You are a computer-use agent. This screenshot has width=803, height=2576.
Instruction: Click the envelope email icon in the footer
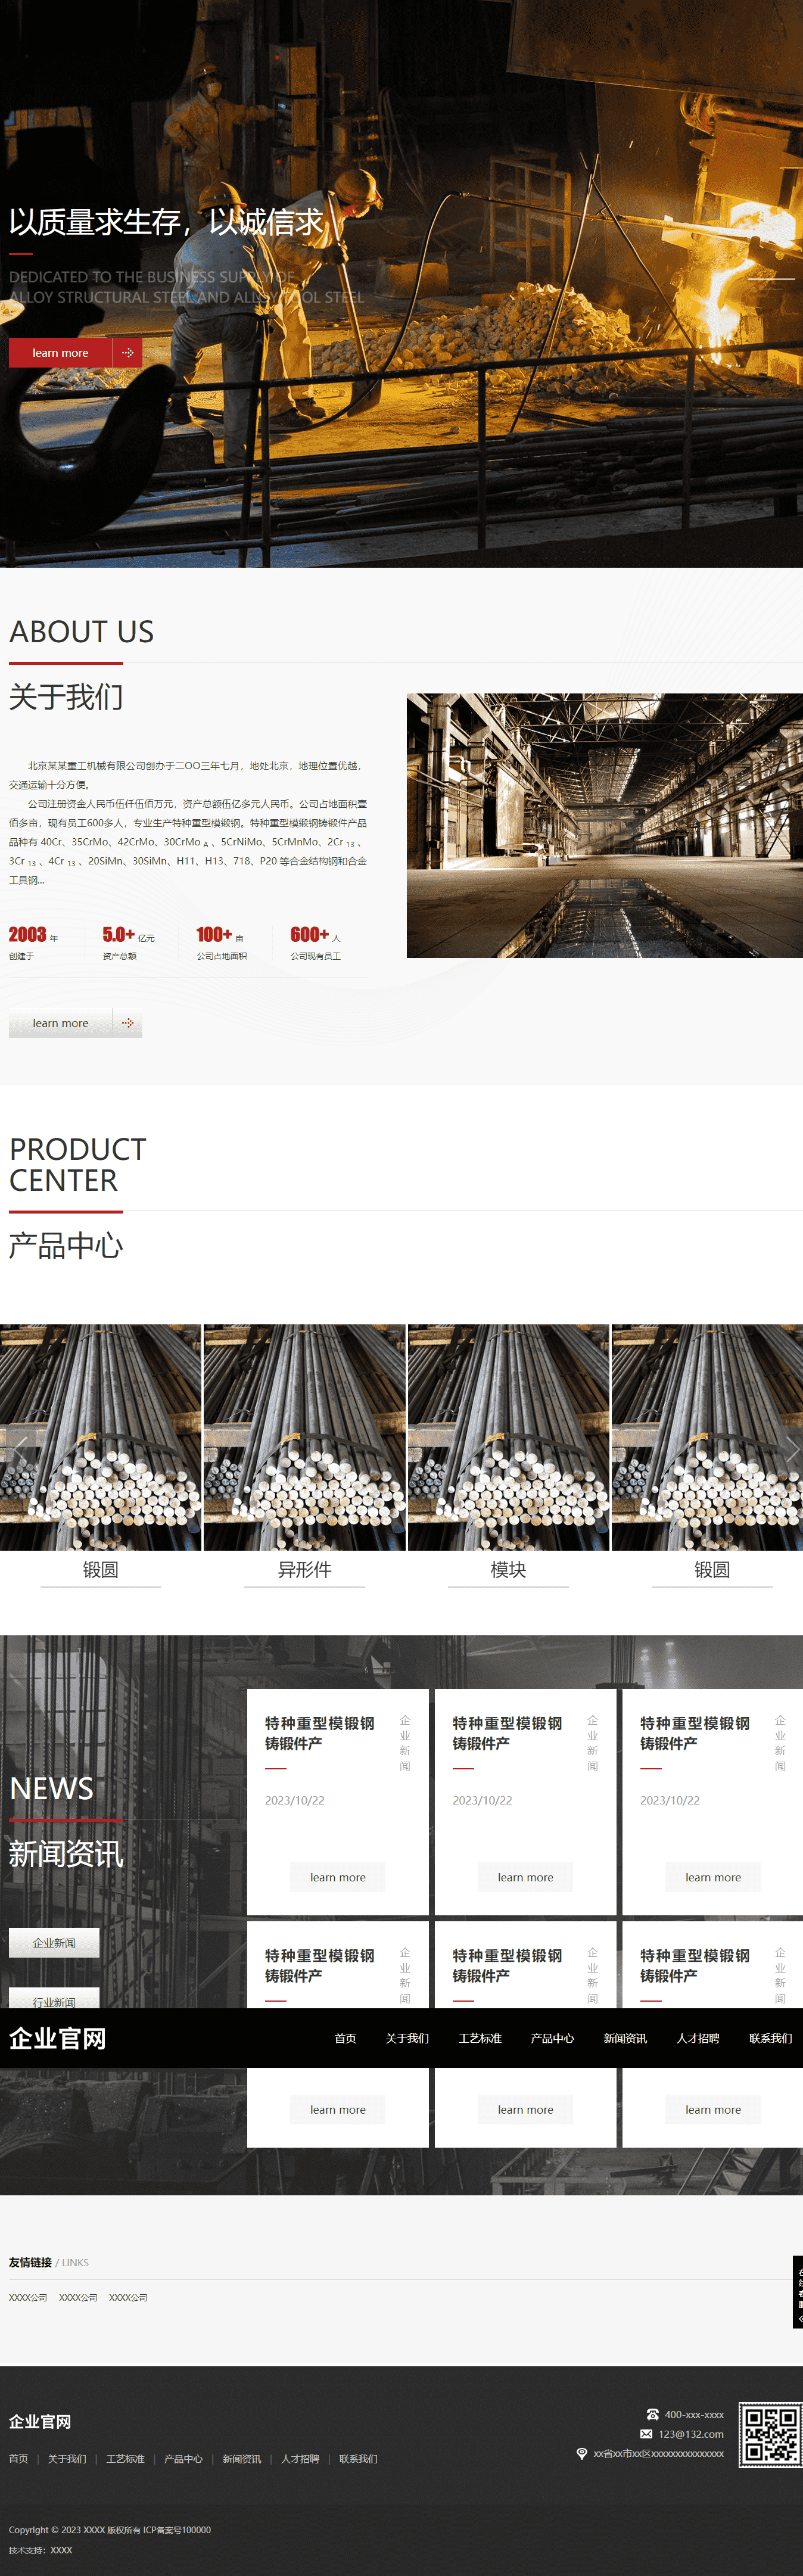pyautogui.click(x=646, y=2434)
